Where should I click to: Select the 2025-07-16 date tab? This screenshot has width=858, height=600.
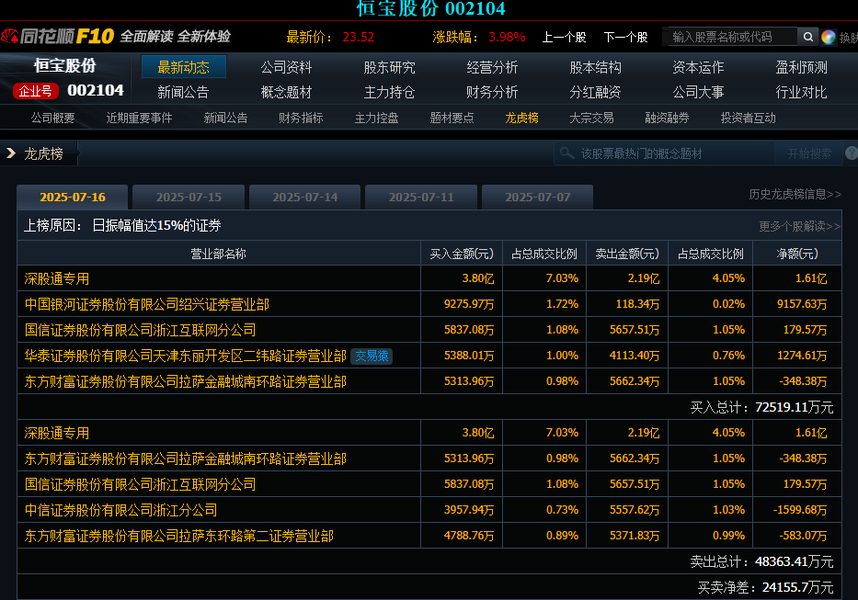72,197
